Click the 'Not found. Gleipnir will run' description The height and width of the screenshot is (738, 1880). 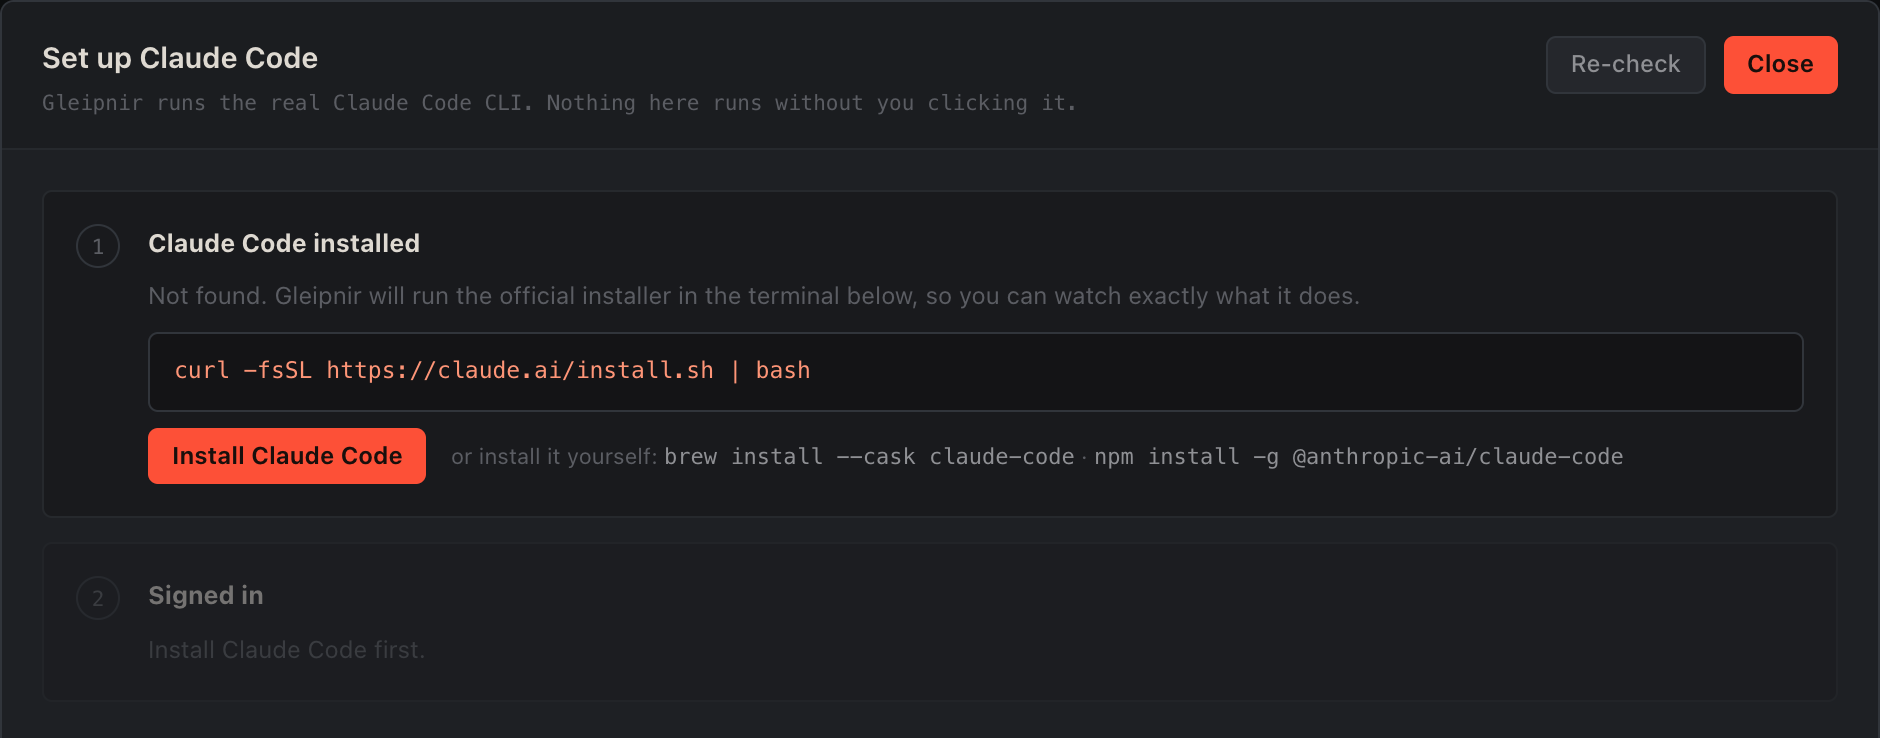coord(754,296)
